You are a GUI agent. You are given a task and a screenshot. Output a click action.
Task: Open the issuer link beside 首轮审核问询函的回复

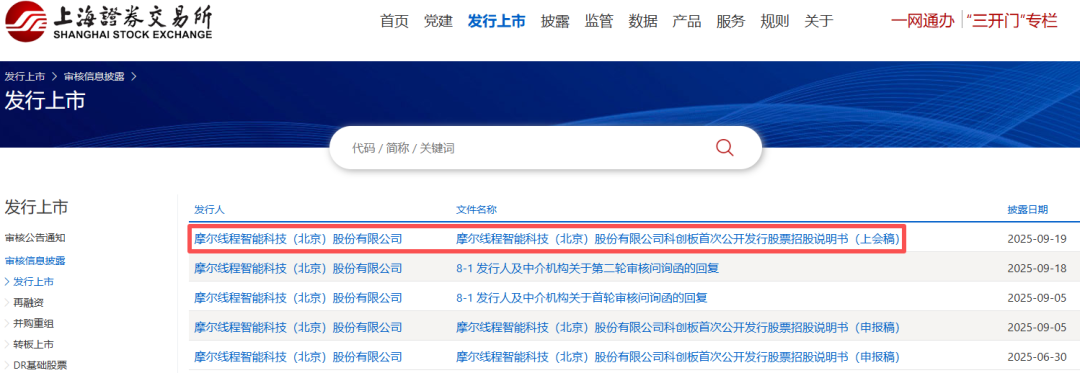298,298
